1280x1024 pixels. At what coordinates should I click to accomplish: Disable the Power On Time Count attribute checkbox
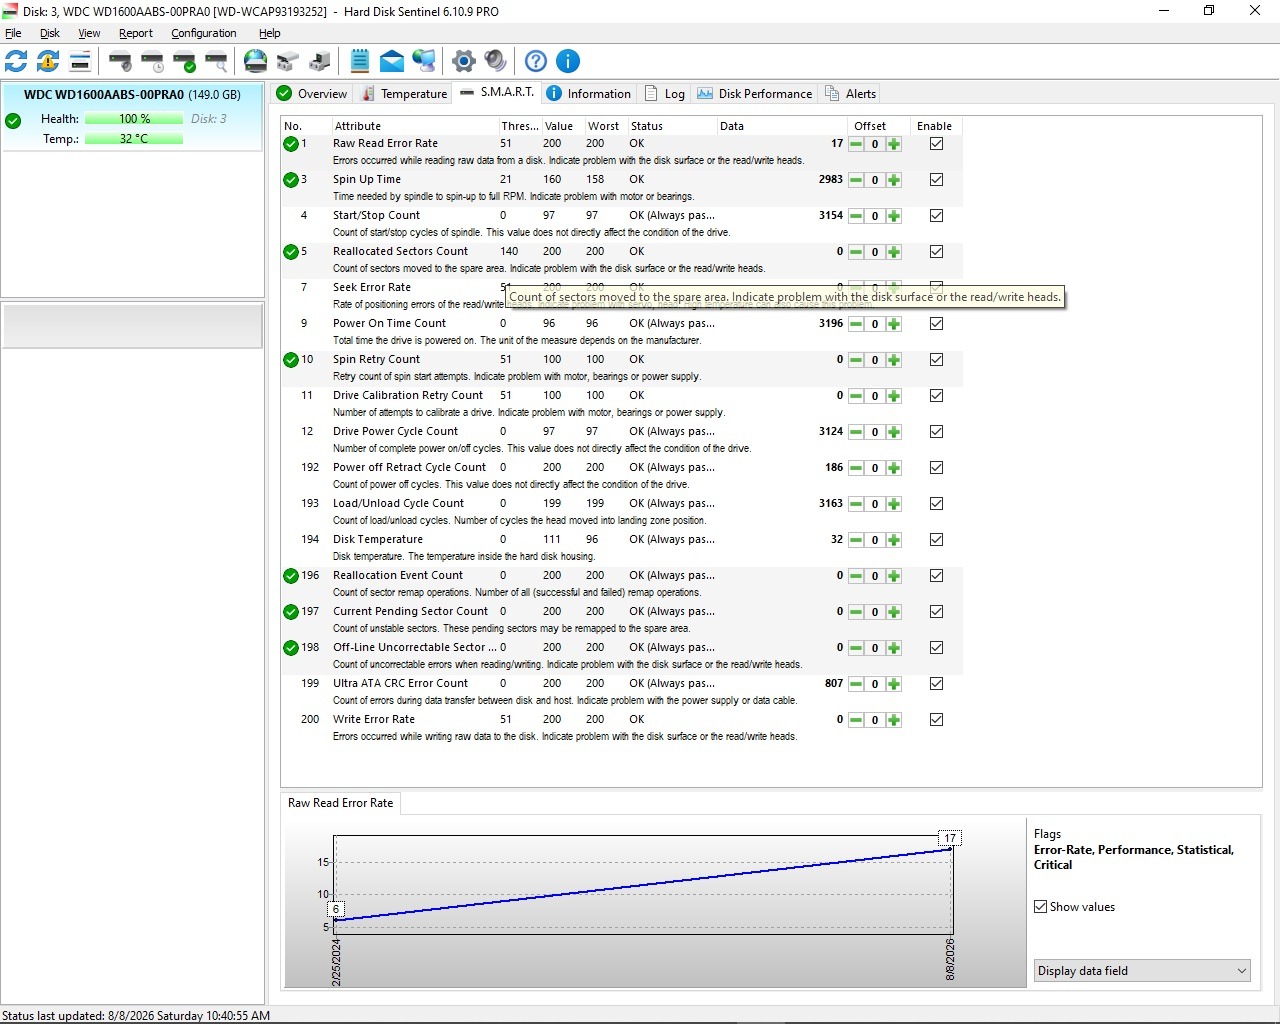click(x=936, y=324)
